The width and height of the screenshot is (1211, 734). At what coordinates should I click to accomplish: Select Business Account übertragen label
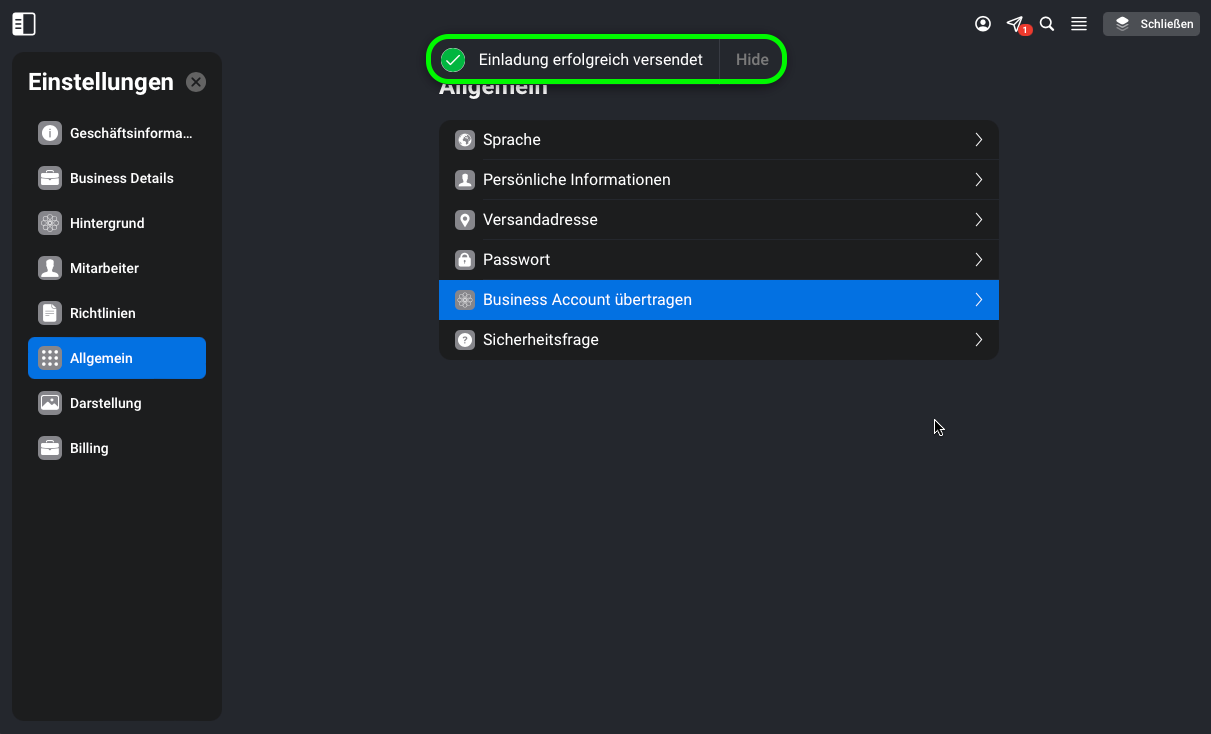(587, 300)
